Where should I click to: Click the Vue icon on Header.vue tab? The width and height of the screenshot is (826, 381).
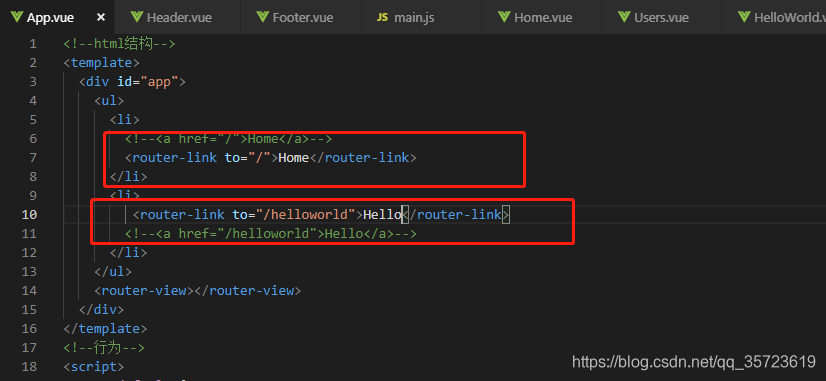point(137,17)
